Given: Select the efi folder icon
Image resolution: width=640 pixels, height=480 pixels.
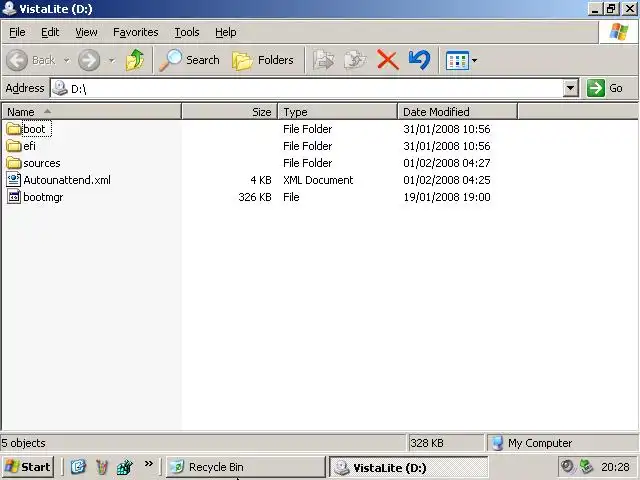Looking at the screenshot, I should click(14, 146).
